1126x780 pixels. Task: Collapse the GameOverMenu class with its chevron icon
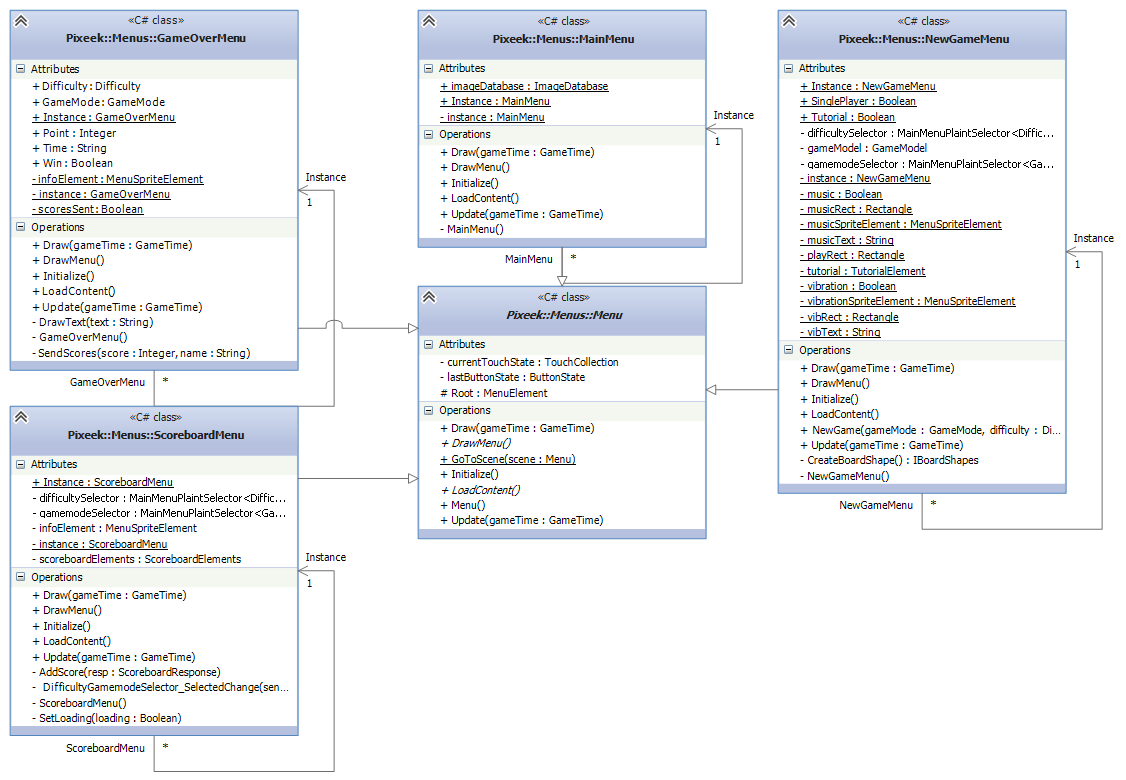pos(21,21)
